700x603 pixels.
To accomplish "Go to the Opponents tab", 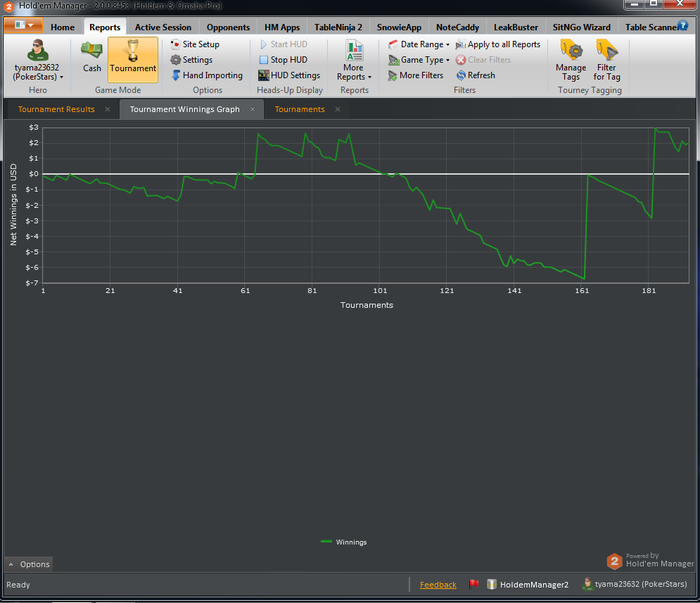I will point(228,27).
